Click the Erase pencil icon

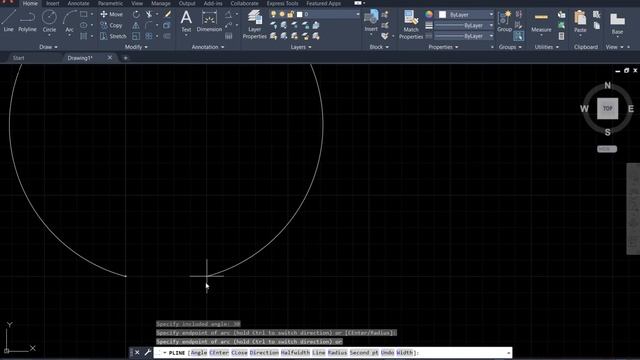click(x=167, y=14)
